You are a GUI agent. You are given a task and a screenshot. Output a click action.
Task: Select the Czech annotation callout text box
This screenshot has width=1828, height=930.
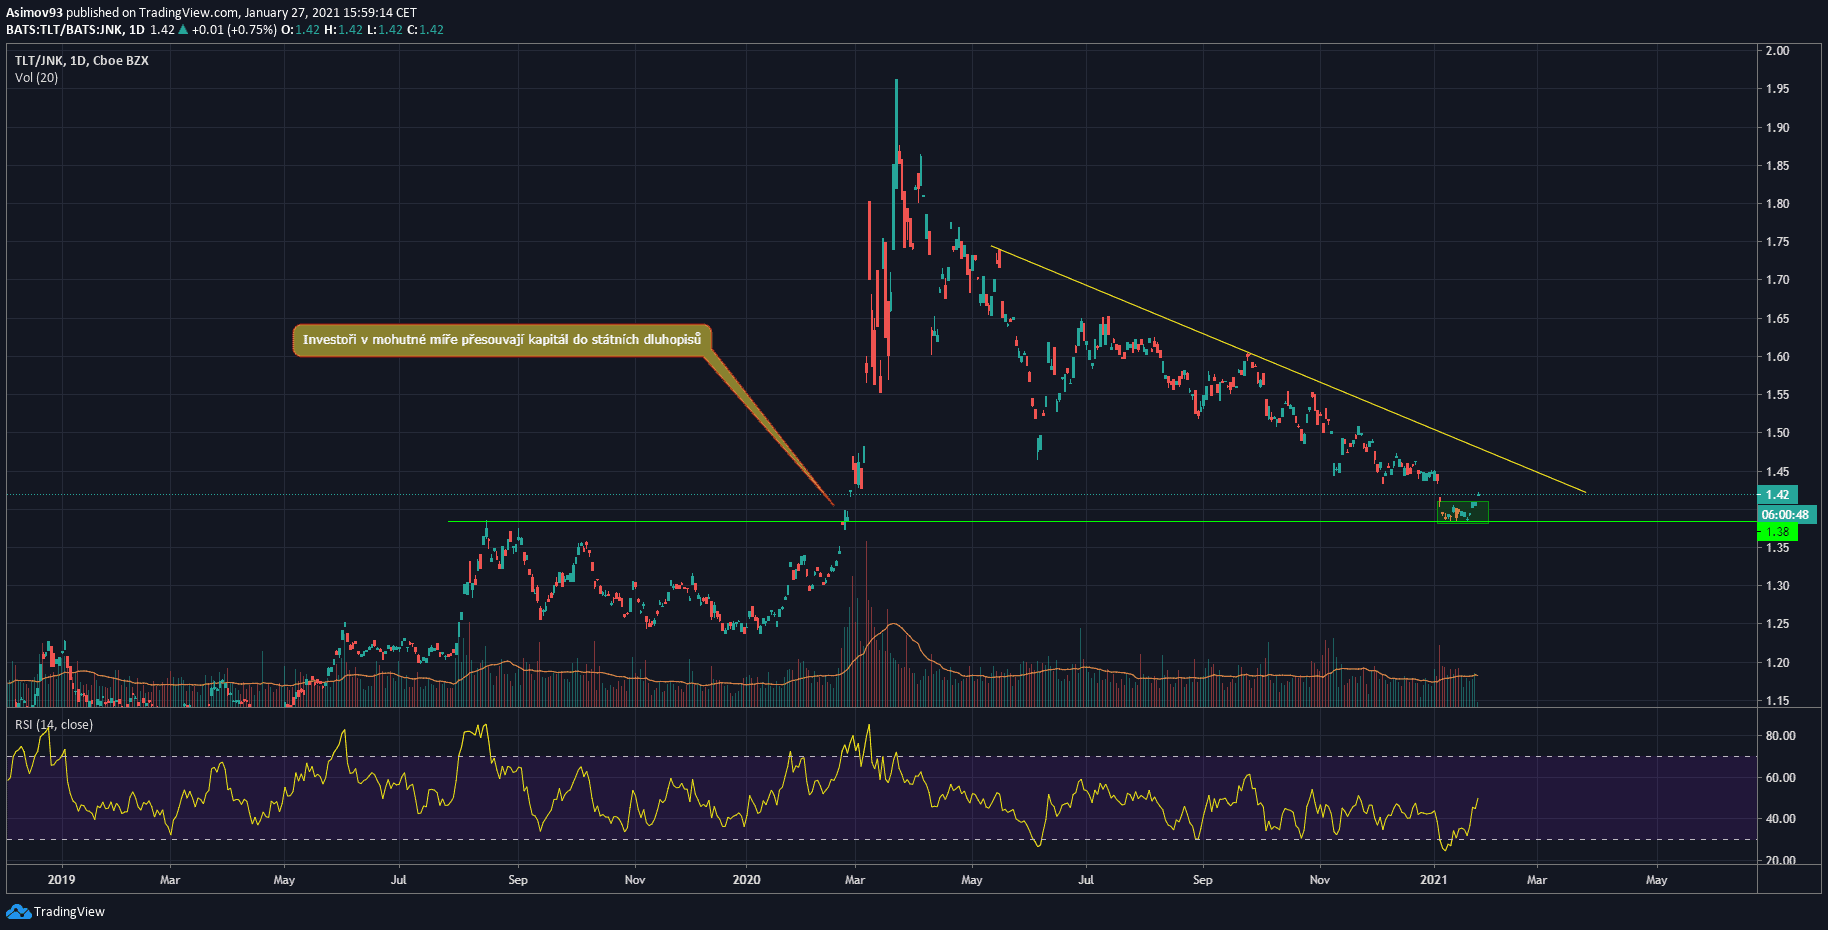coord(502,340)
